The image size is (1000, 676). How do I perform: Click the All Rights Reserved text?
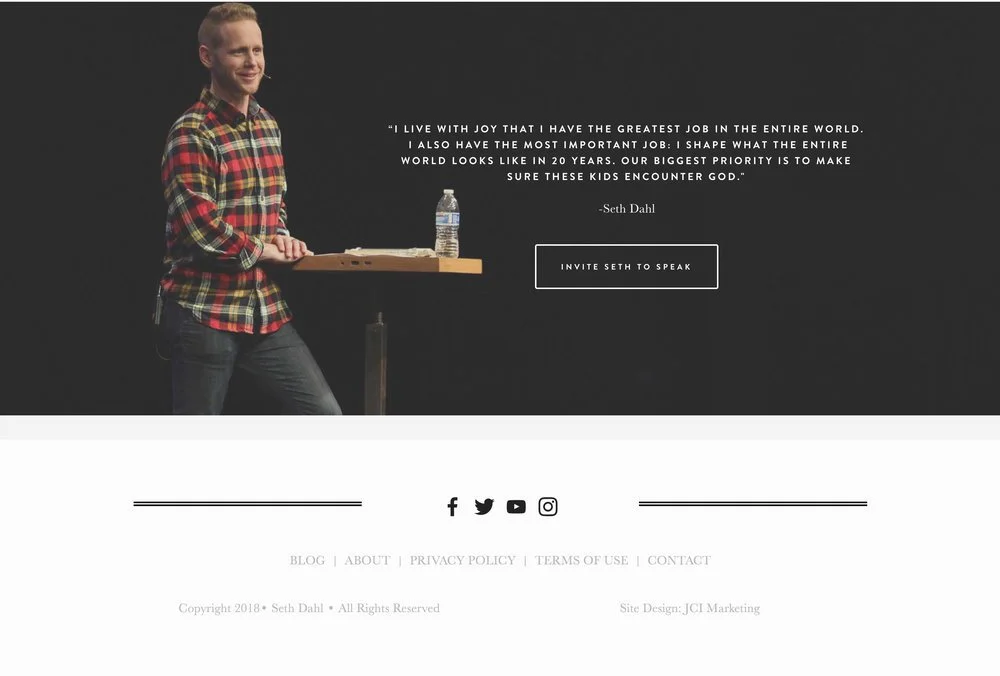click(388, 608)
